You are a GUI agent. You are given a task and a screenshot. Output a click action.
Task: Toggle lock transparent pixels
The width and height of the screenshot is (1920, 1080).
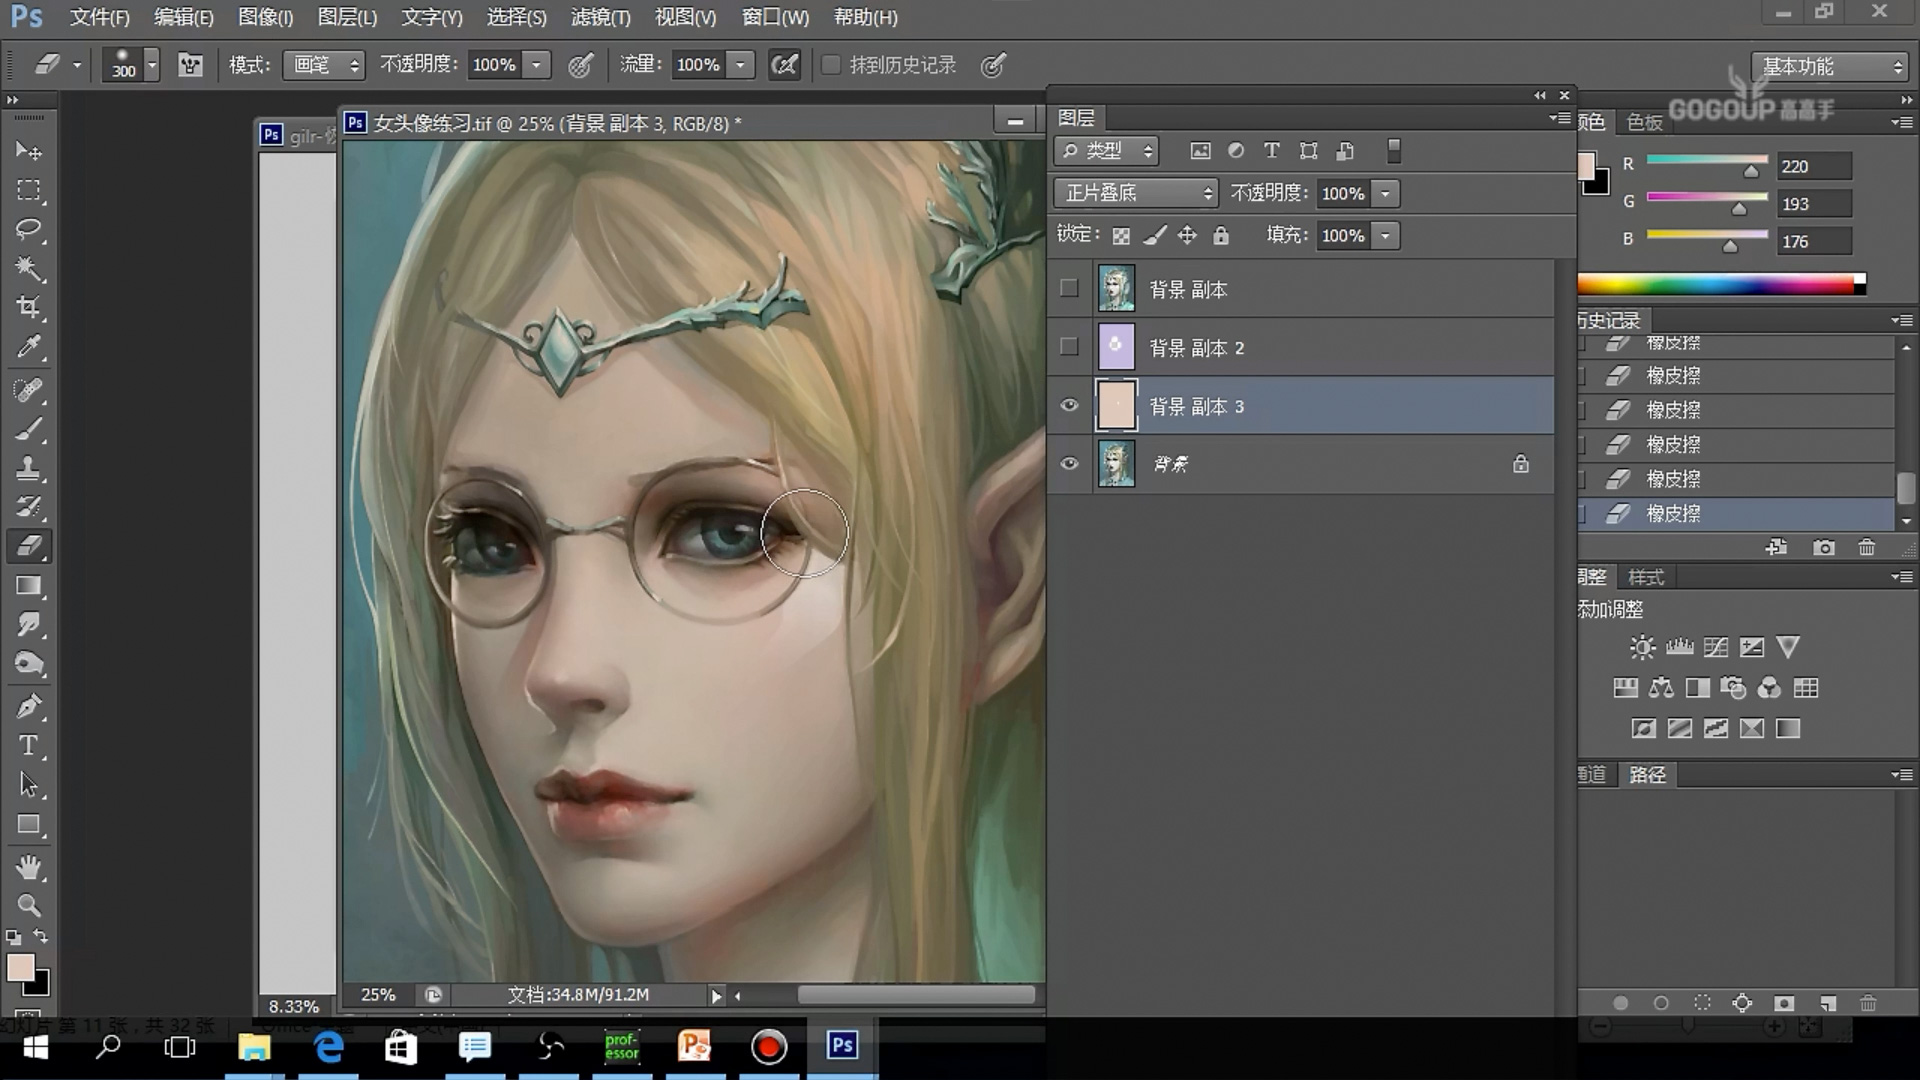1121,236
